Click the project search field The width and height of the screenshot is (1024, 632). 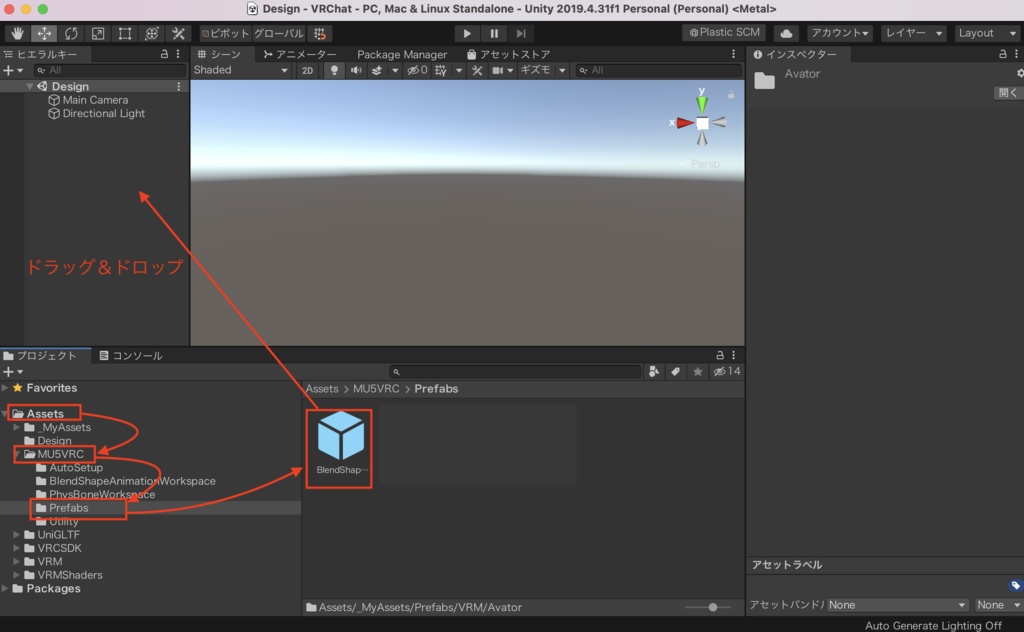point(515,371)
